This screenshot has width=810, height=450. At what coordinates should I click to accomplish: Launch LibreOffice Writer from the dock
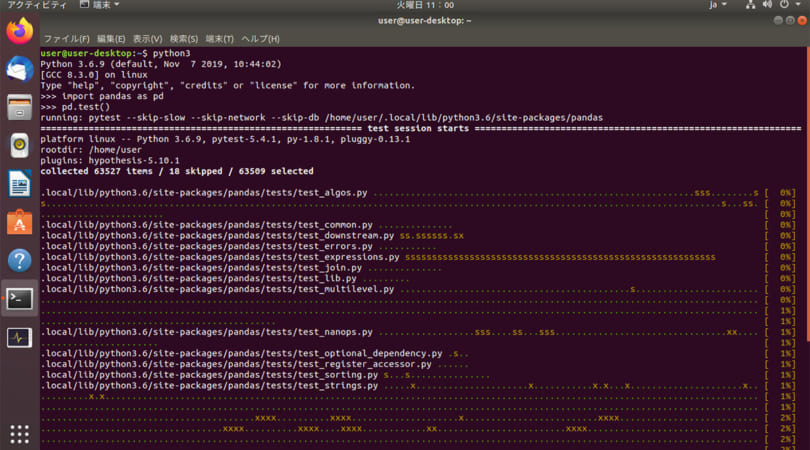(20, 183)
